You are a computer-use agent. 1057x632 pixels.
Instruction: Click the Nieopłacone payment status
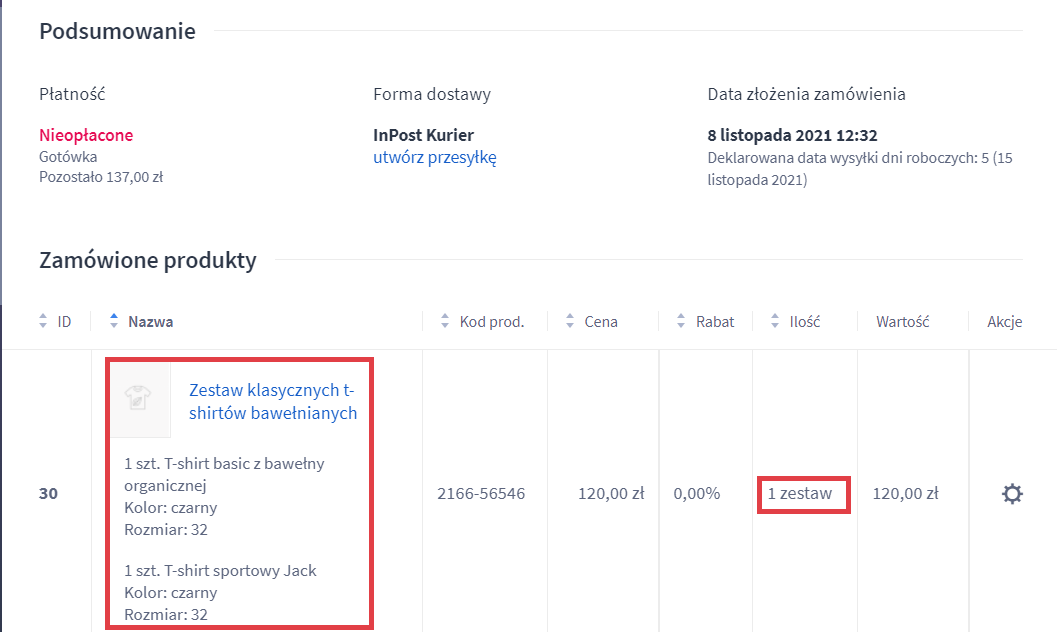click(86, 135)
